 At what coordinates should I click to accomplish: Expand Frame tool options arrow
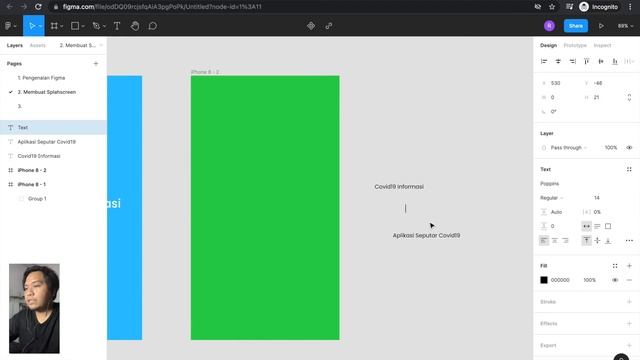(62, 26)
